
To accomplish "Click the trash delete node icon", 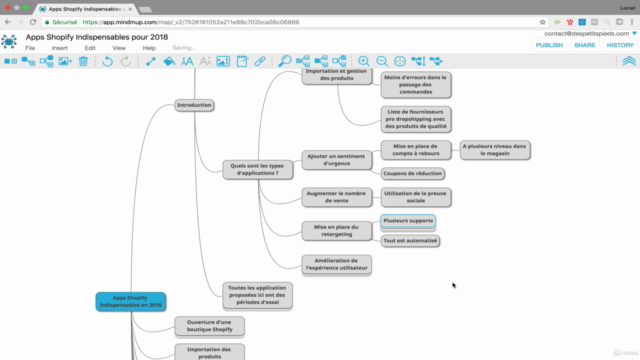I will pyautogui.click(x=83, y=61).
